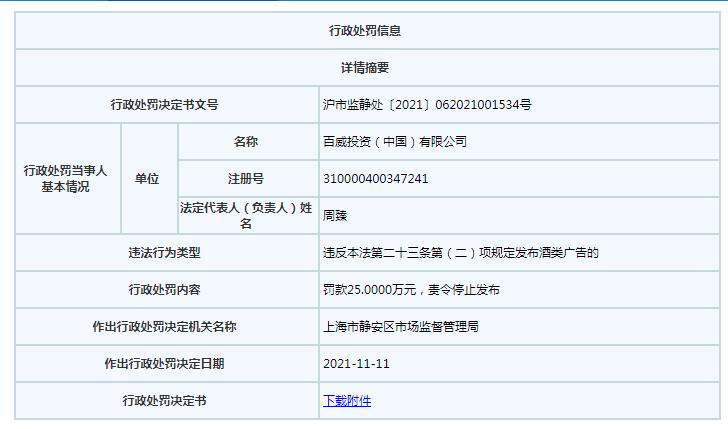
Task: Click the 行政处罚决定书 label cell
Action: [167, 401]
